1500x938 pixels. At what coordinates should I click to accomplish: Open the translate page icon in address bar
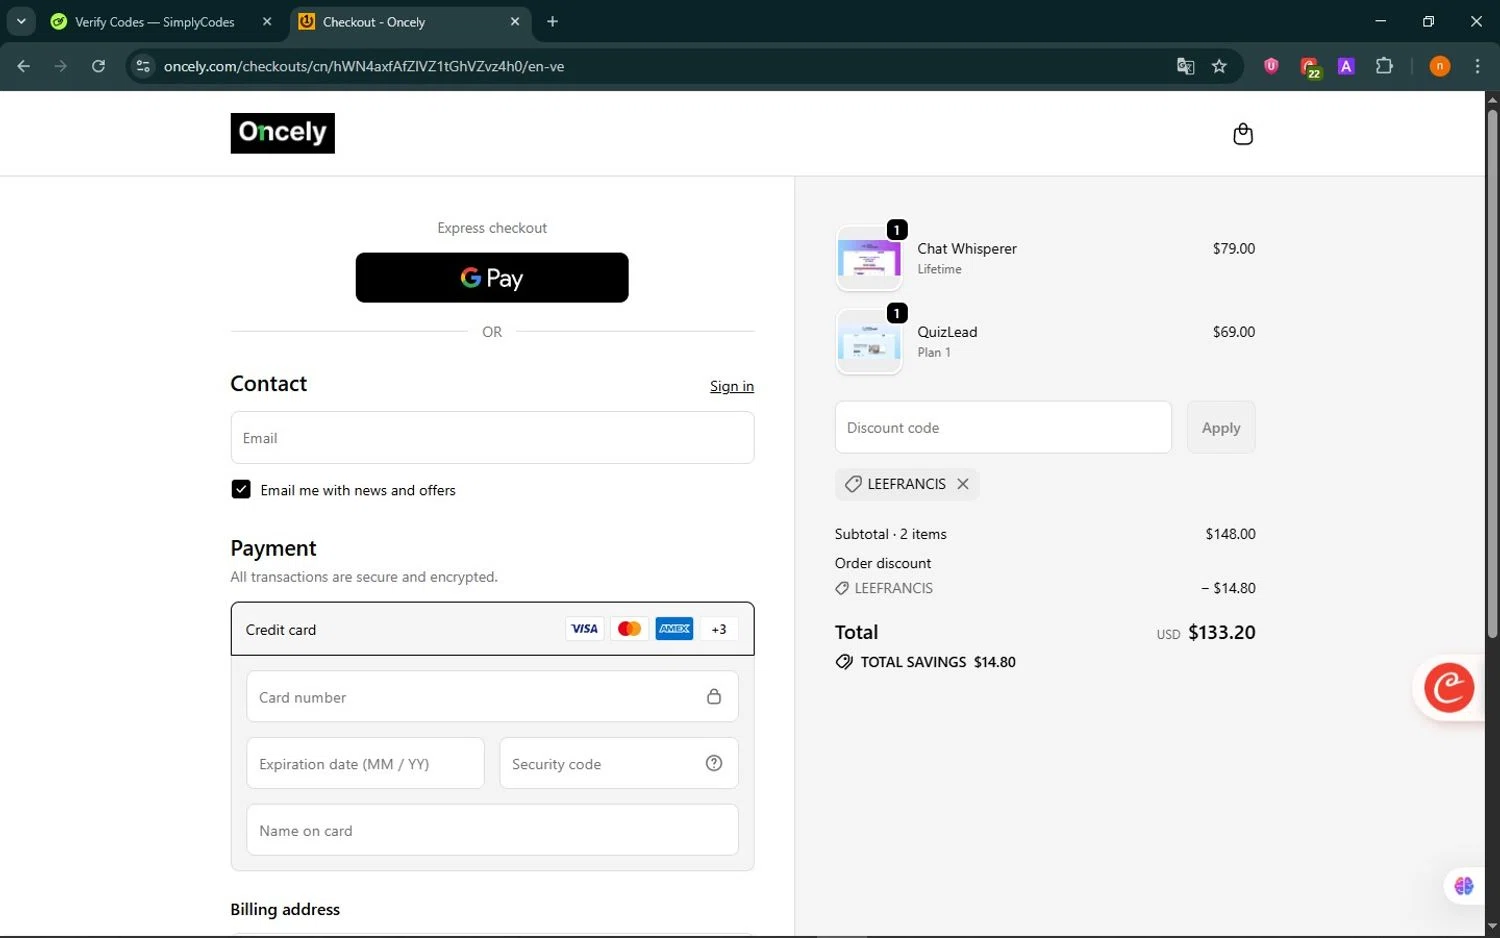coord(1185,66)
